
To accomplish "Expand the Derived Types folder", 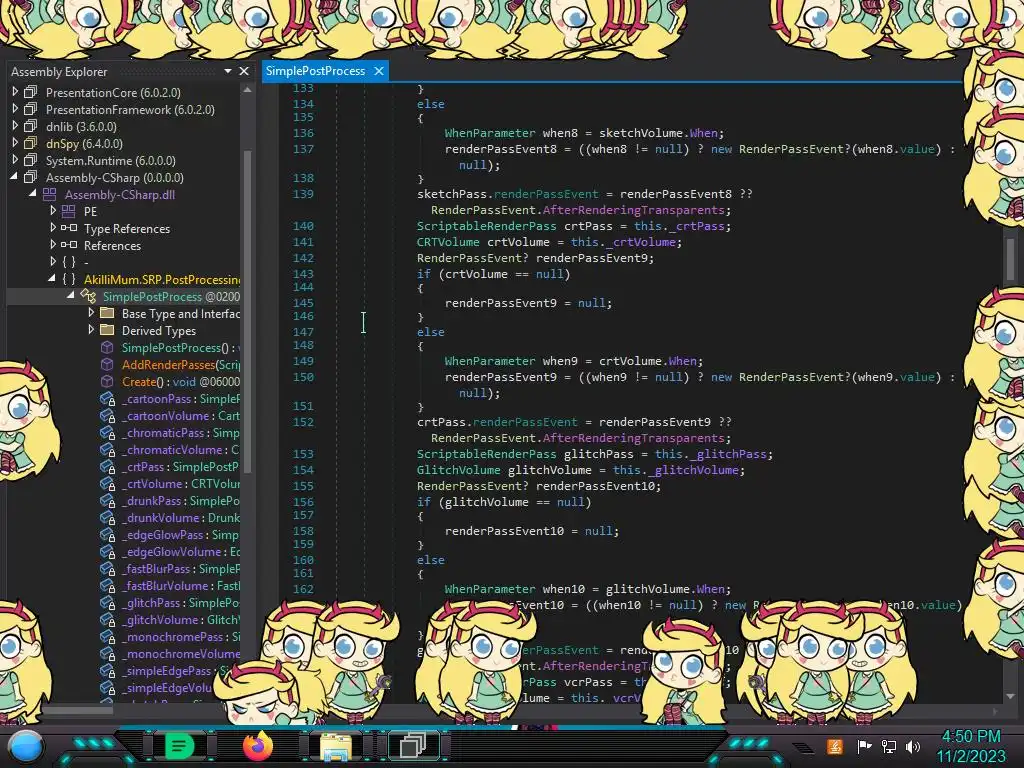I will pos(91,330).
